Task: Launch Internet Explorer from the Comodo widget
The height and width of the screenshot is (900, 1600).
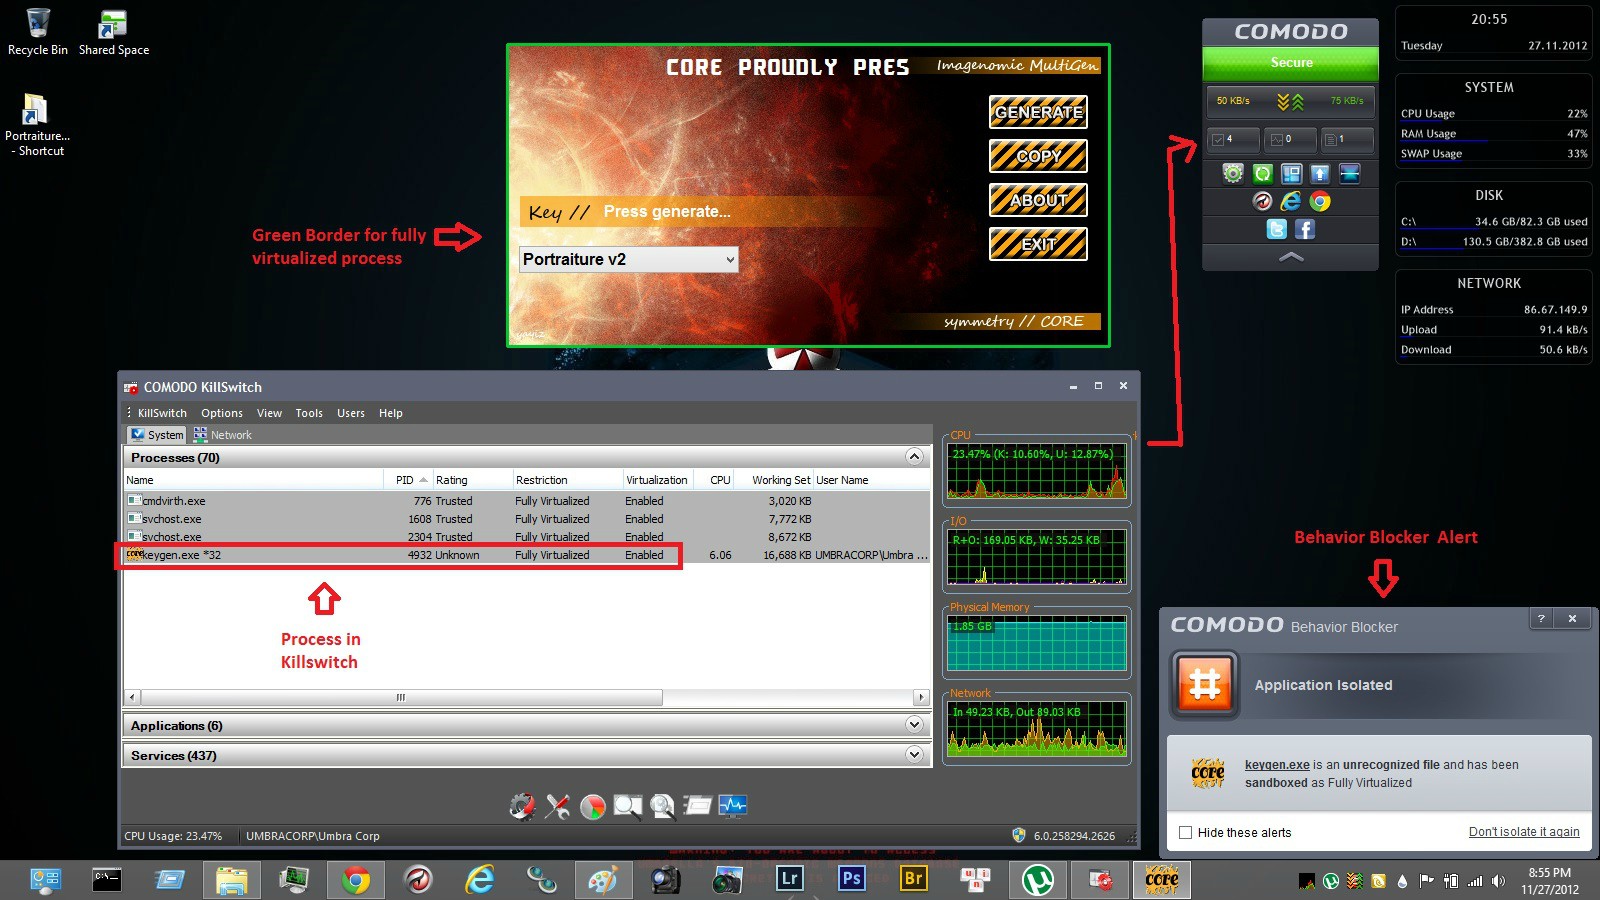Action: pyautogui.click(x=1291, y=202)
